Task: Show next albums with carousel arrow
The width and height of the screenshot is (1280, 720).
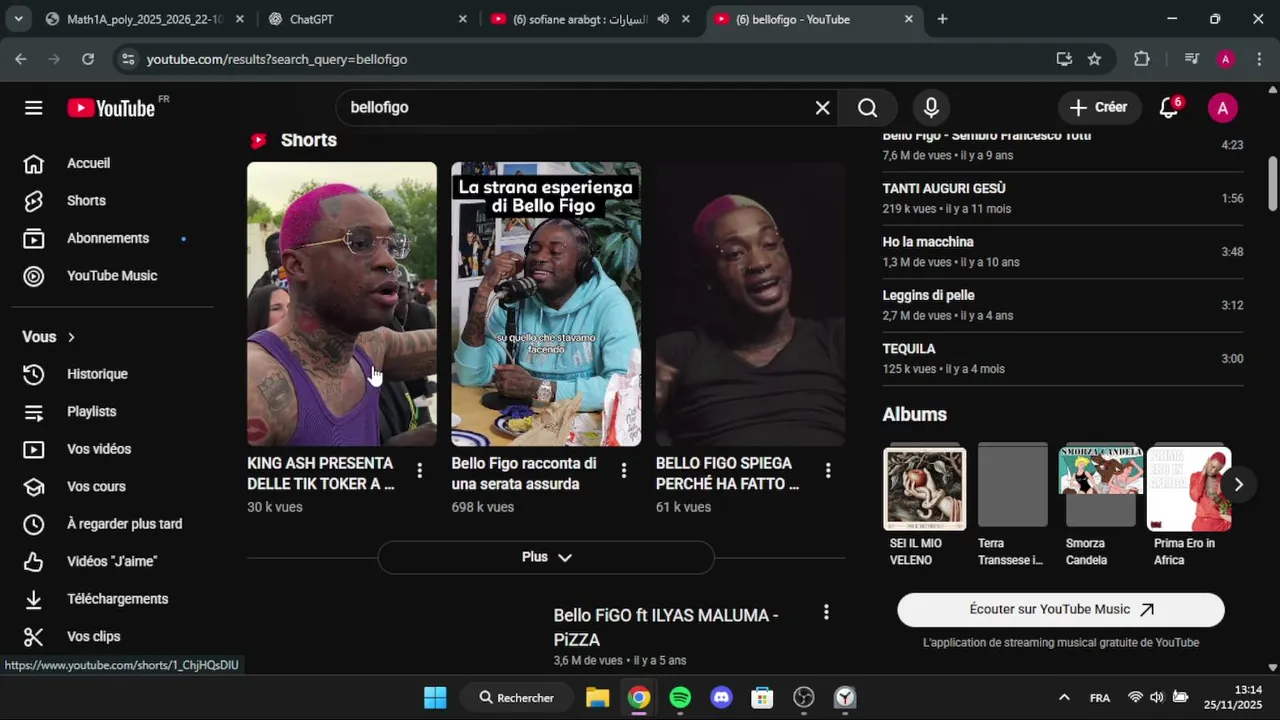Action: [1238, 485]
